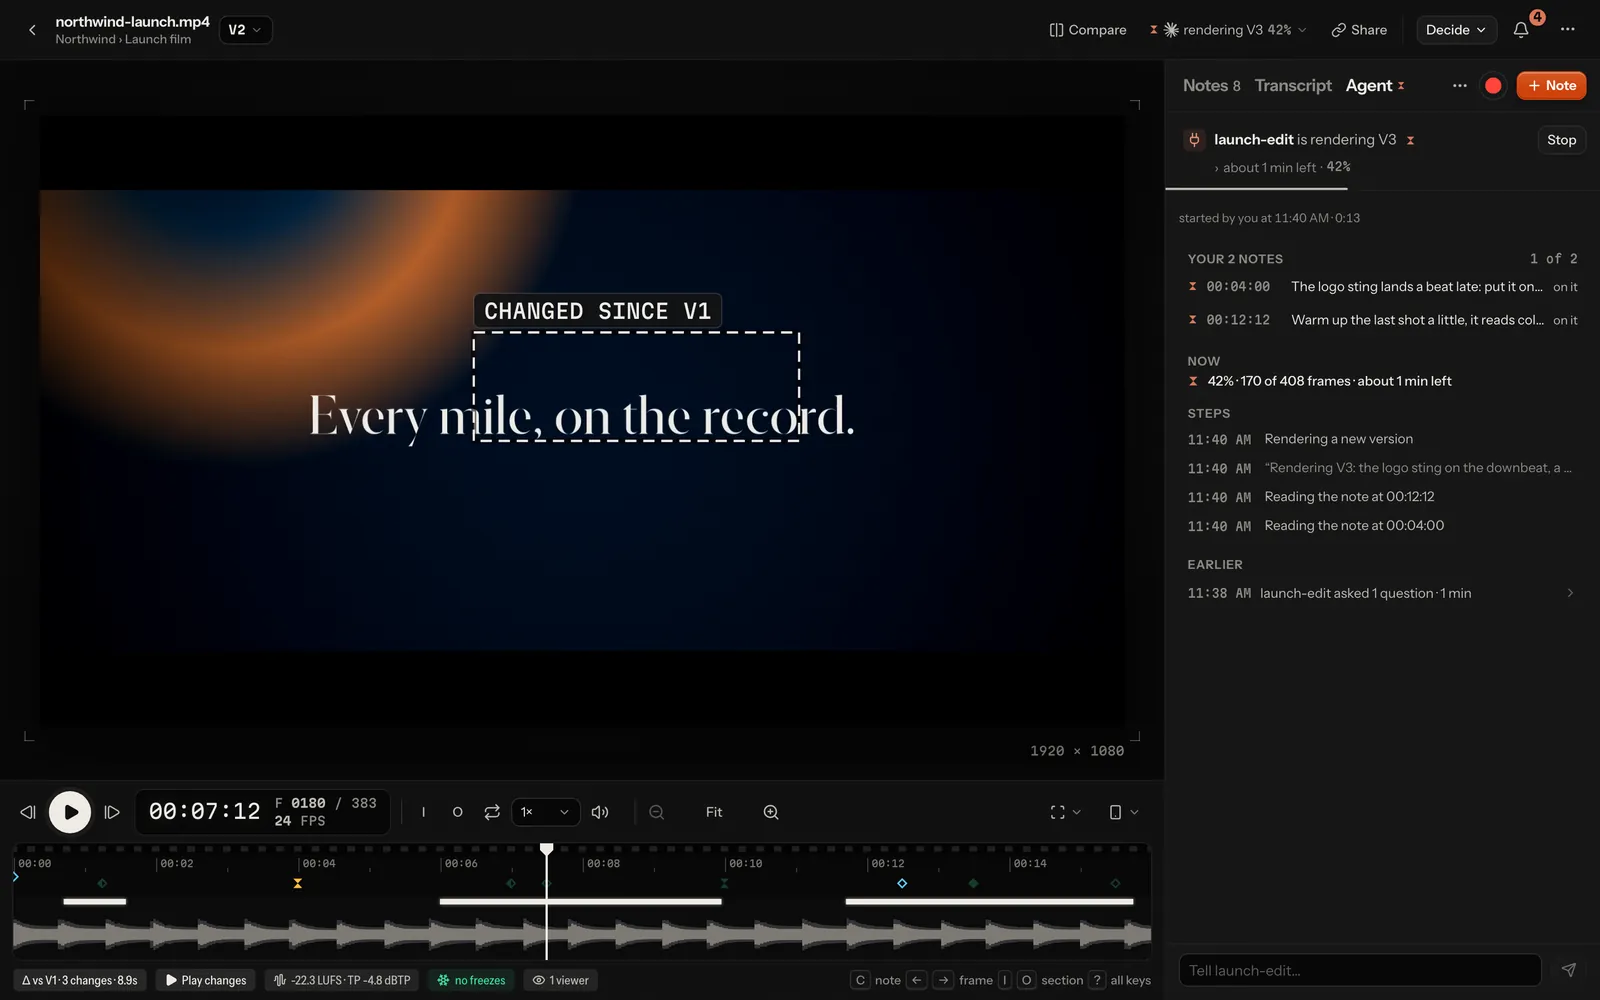Open Compare view
This screenshot has width=1600, height=1000.
[1088, 30]
